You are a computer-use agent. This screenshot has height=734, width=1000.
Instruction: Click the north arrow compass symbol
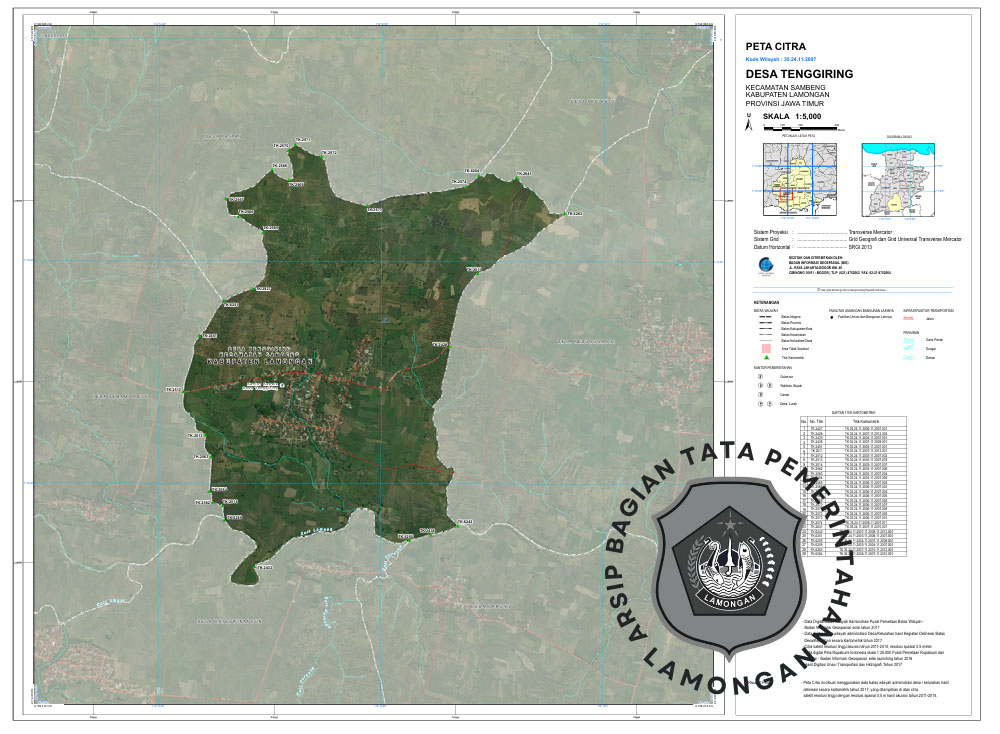pos(749,124)
